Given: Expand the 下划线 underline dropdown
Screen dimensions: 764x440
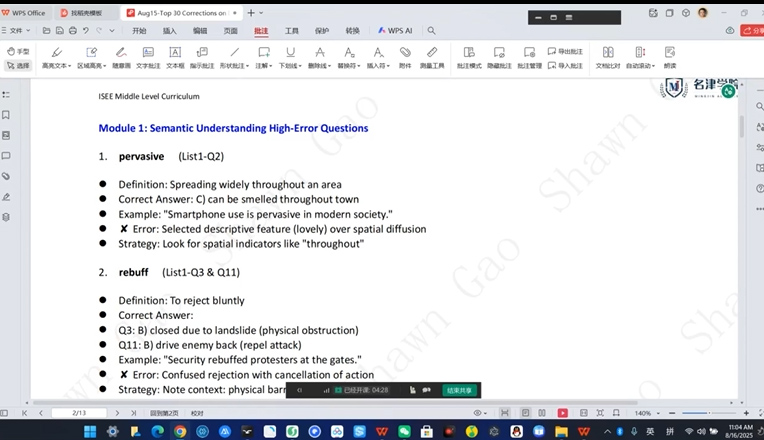Looking at the screenshot, I should (290, 57).
